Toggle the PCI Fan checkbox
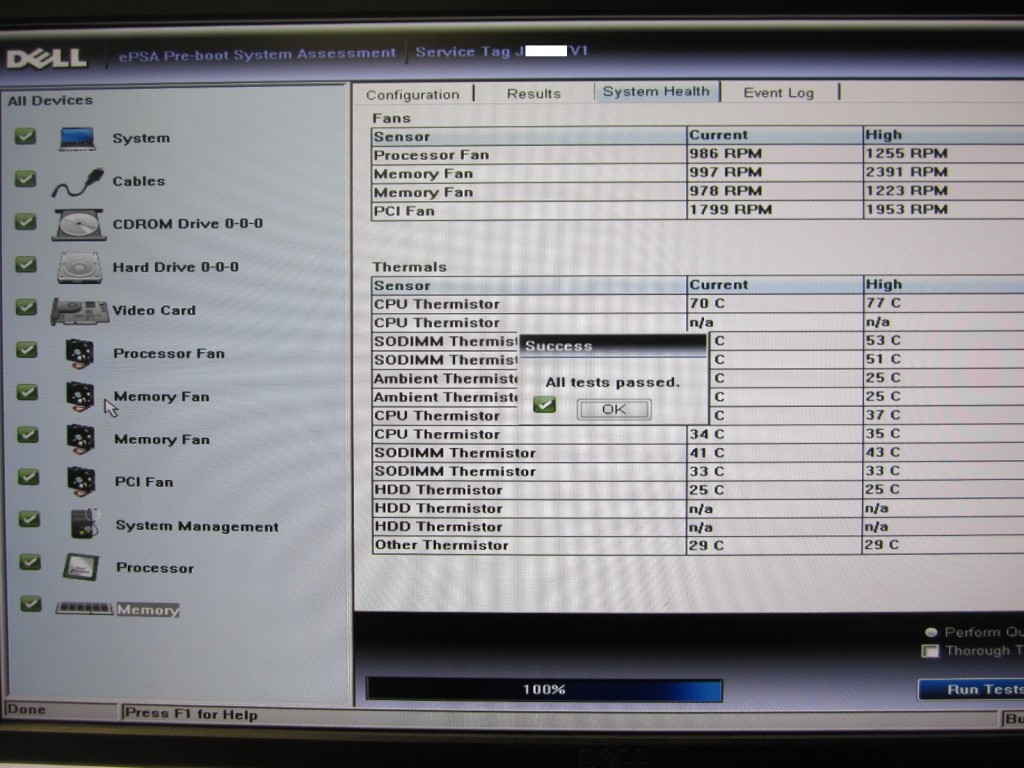This screenshot has width=1024, height=768. point(28,477)
